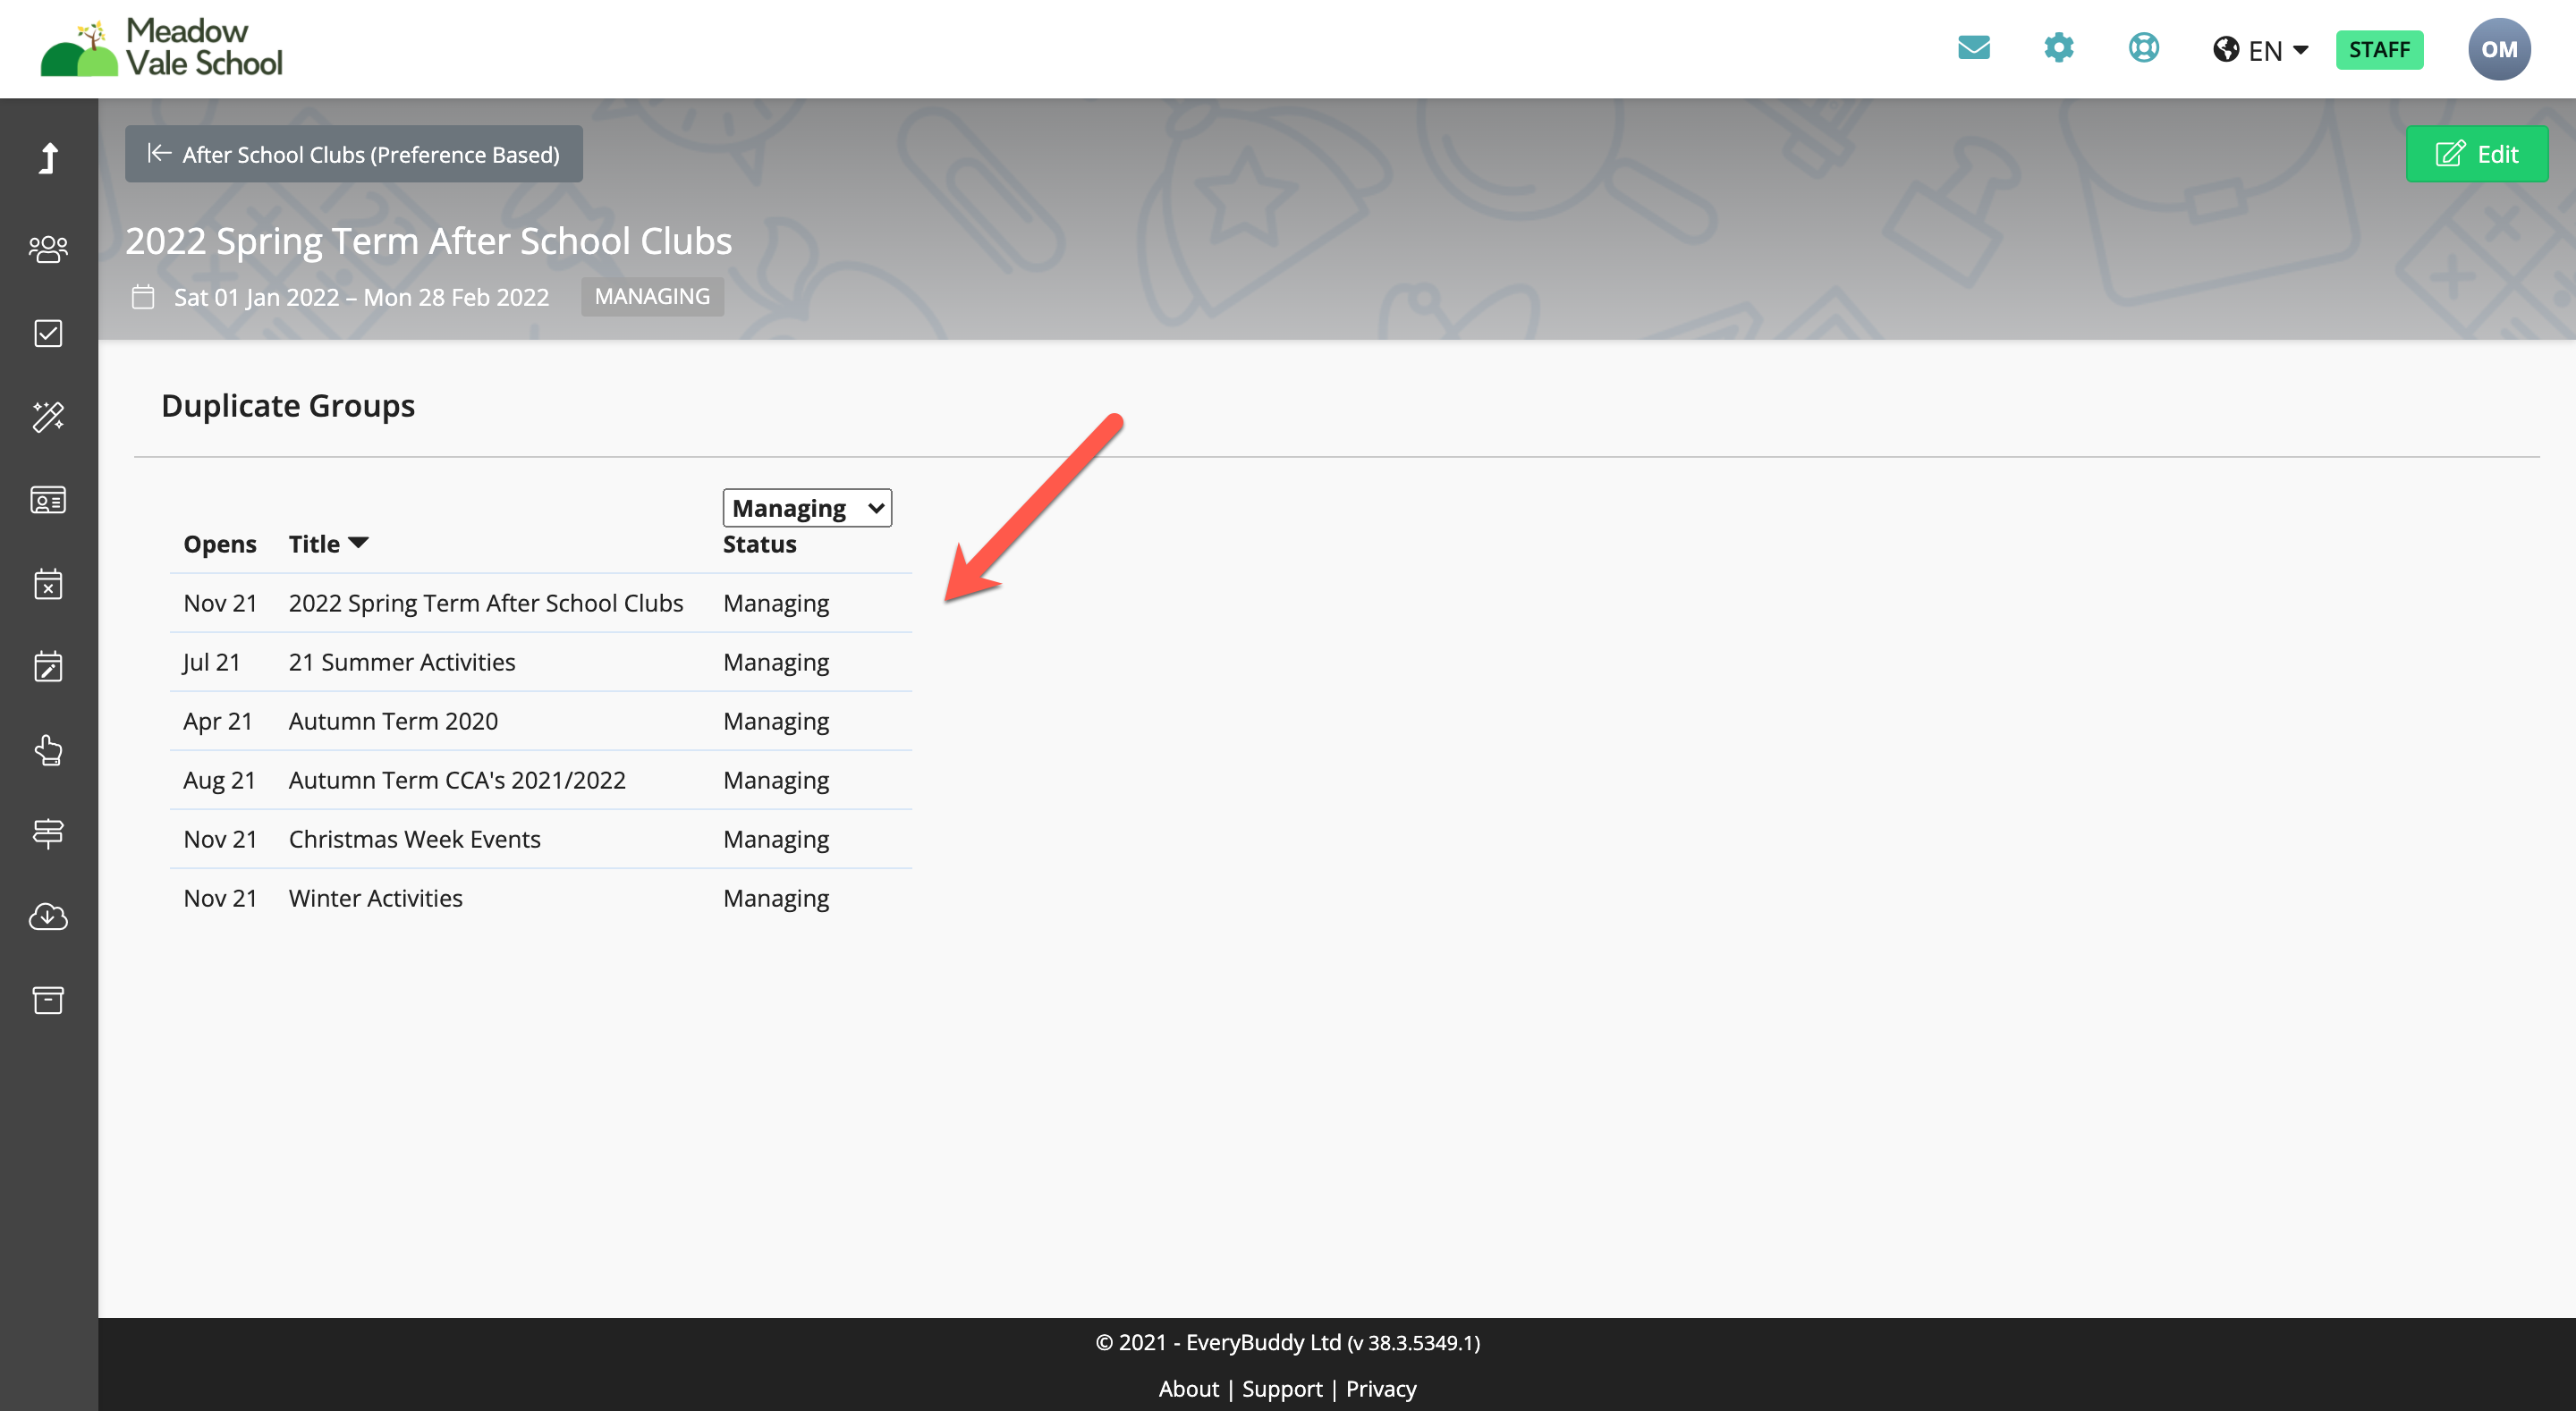Click the MANAGING status badge
The image size is (2576, 1411).
pyautogui.click(x=652, y=297)
